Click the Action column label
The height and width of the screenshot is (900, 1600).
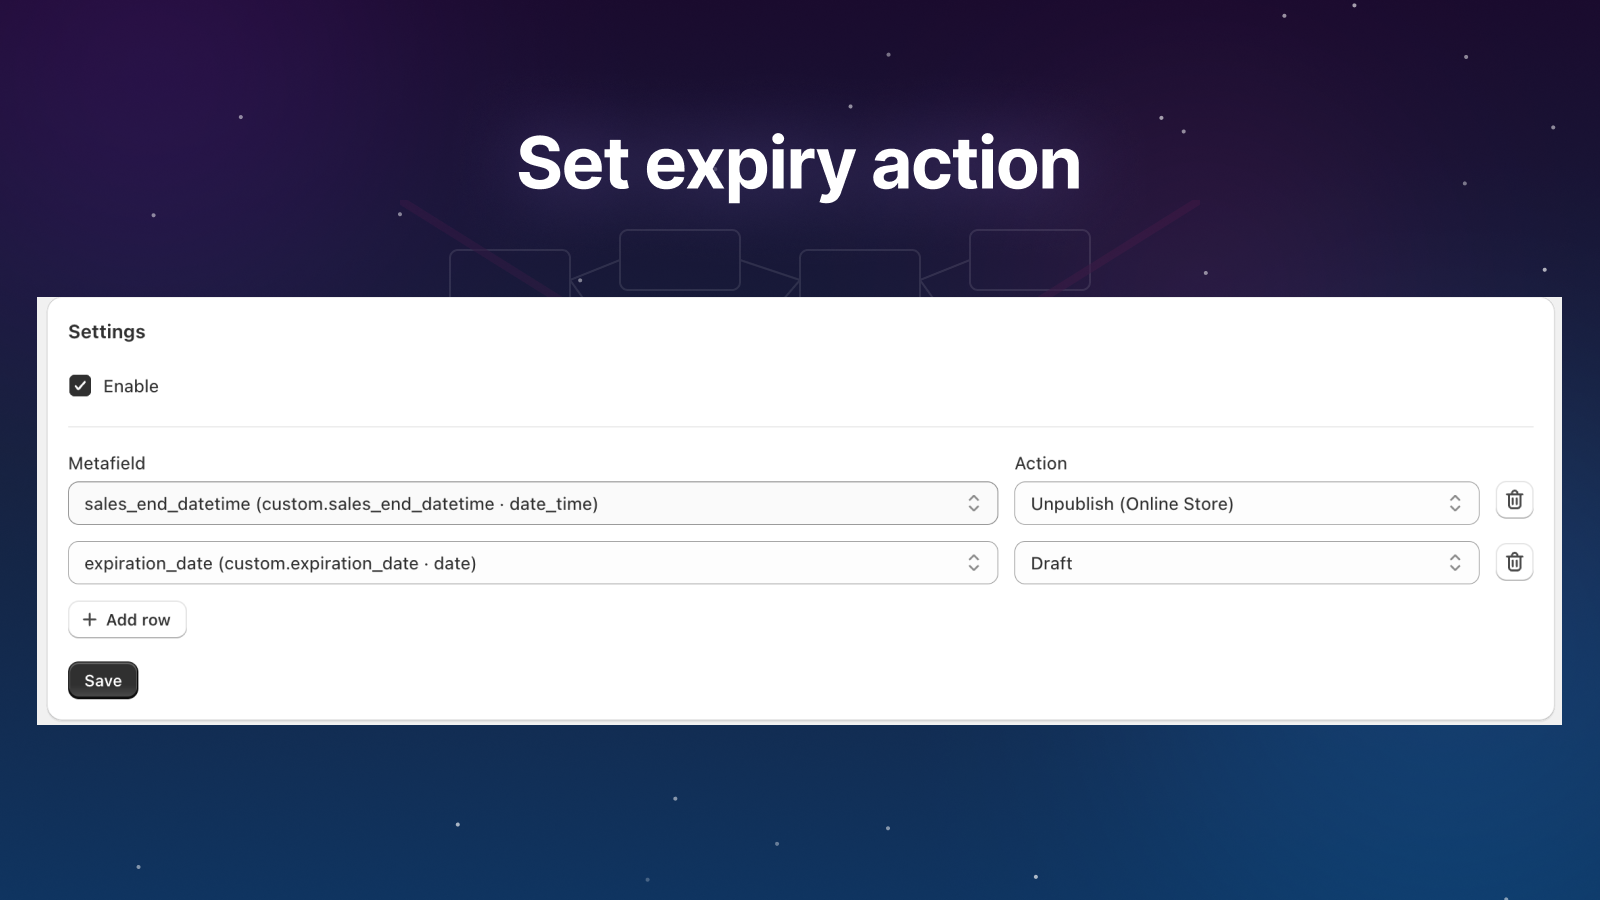pos(1041,463)
